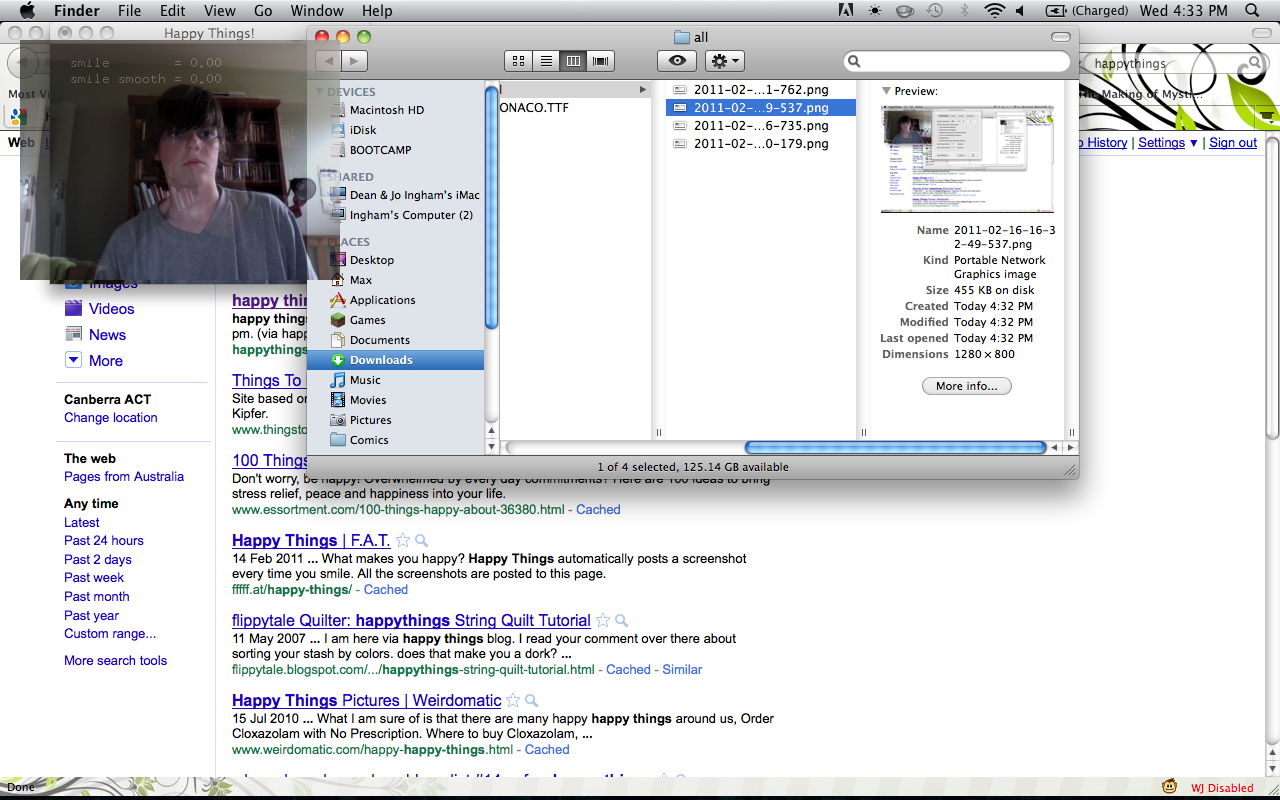Switch Finder to Cover Flow view
This screenshot has width=1280, height=800.
601,61
